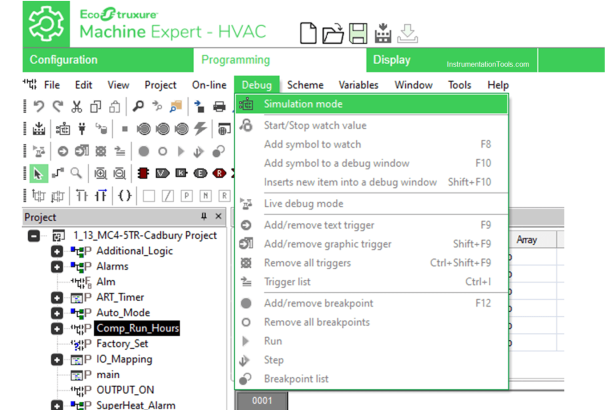Click the Save floppy disk icon in header

click(x=358, y=33)
